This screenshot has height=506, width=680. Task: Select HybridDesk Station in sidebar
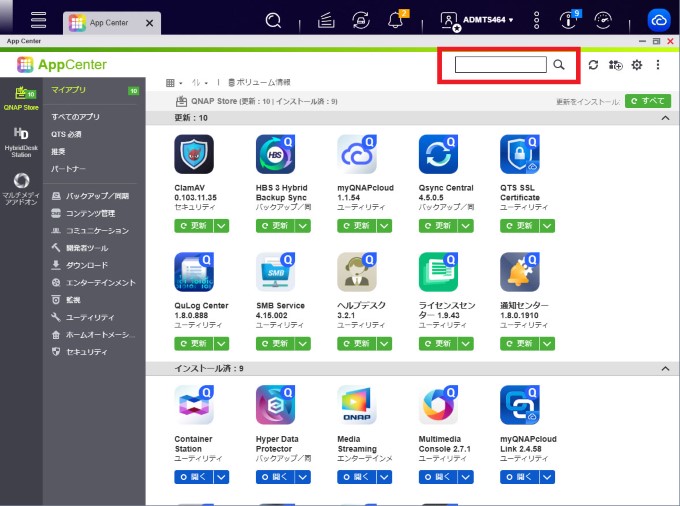pyautogui.click(x=21, y=142)
